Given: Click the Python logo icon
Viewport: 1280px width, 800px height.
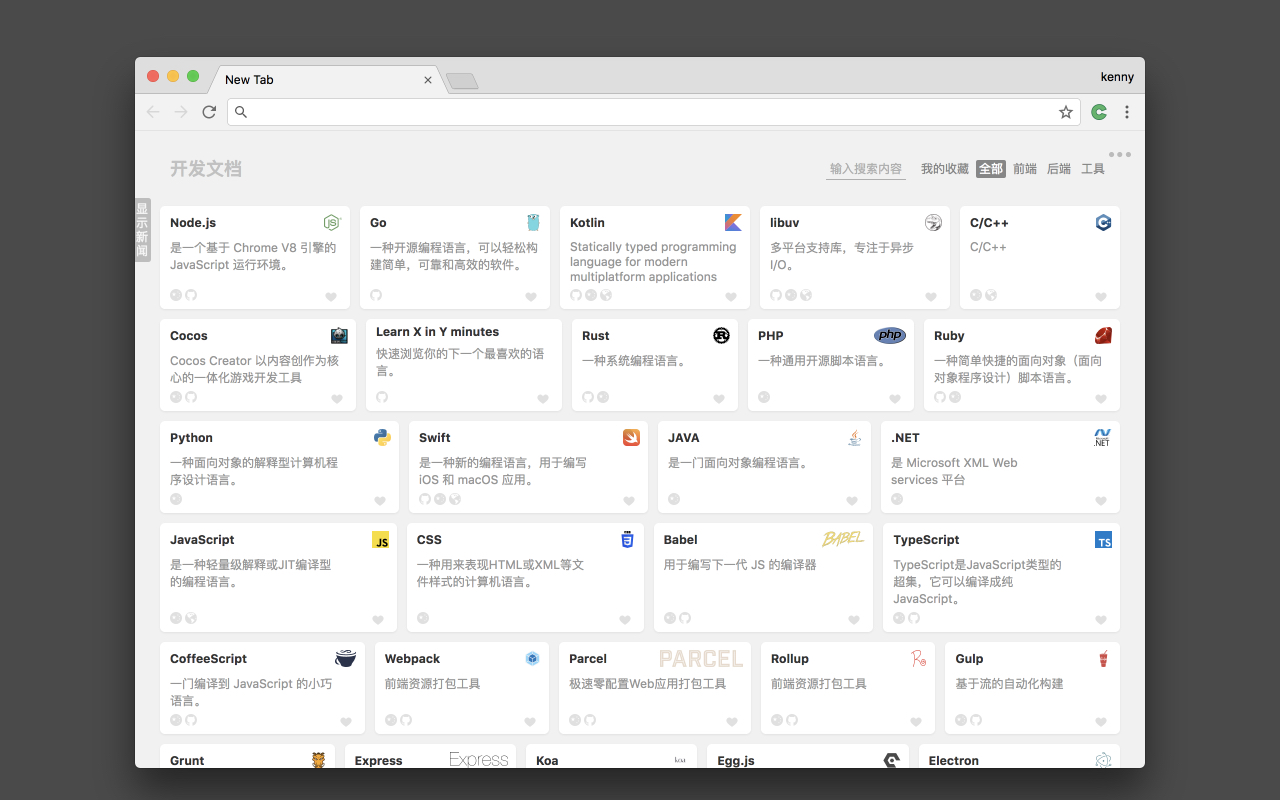Looking at the screenshot, I should [x=382, y=438].
